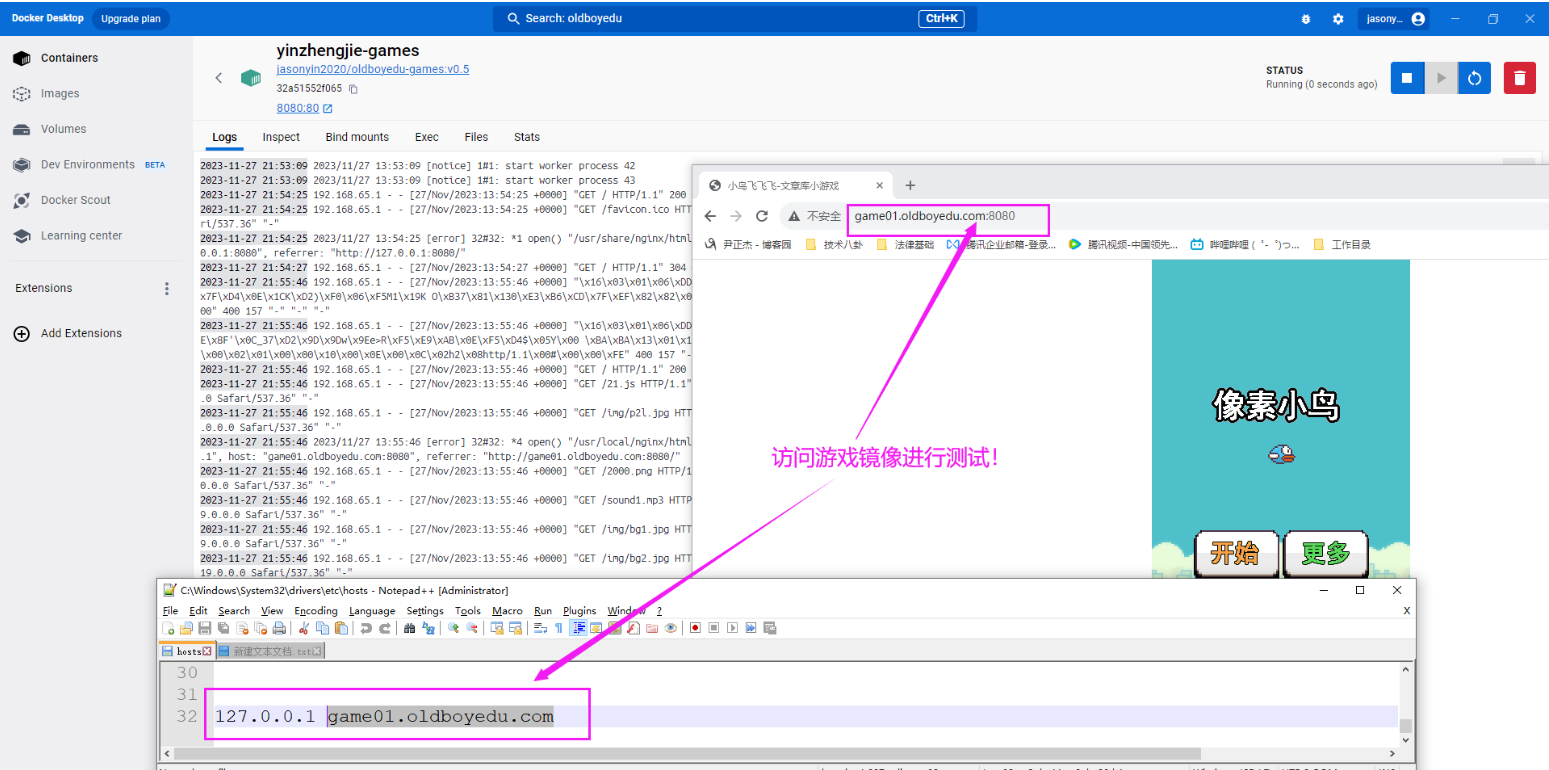This screenshot has height=770, width=1549.
Task: Open Extensions three-dot menu
Action: pyautogui.click(x=167, y=288)
